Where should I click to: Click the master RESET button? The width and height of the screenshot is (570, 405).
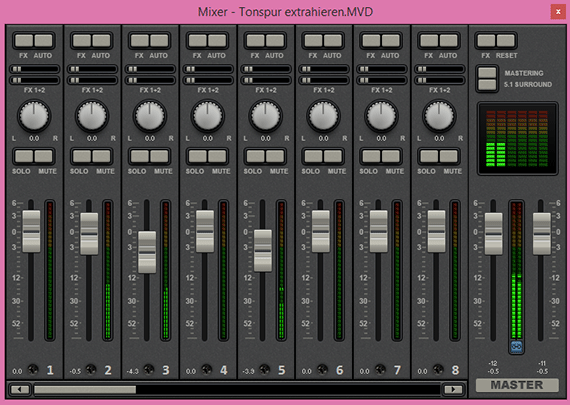506,41
